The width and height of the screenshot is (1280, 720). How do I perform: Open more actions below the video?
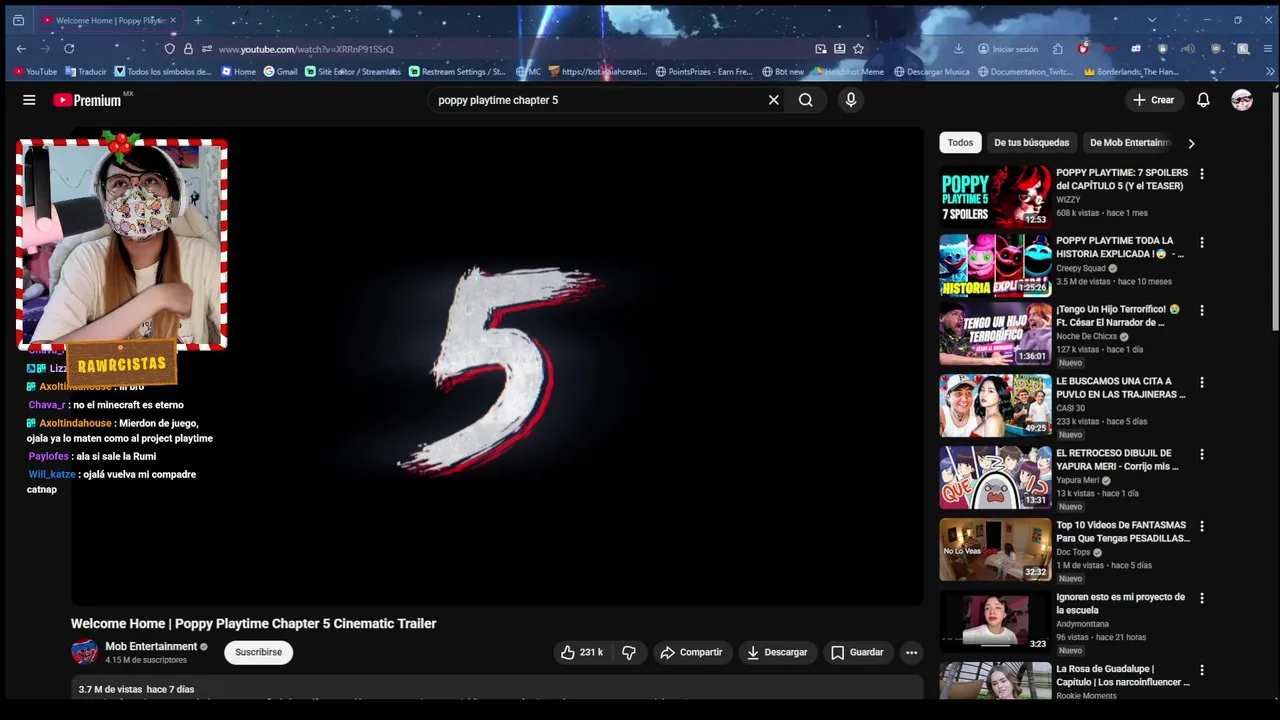911,652
